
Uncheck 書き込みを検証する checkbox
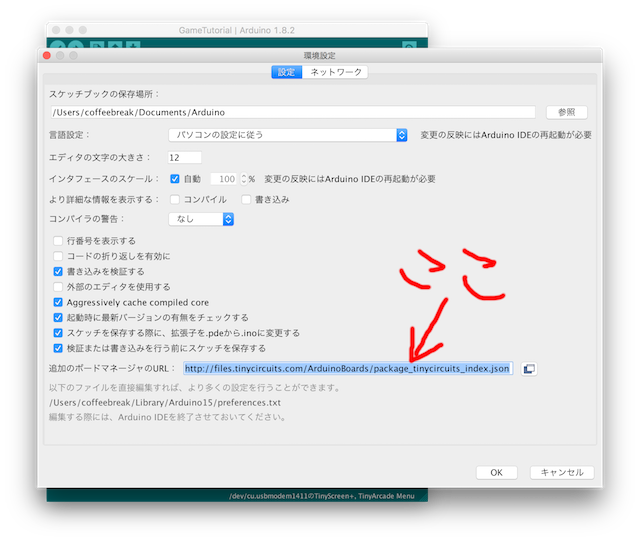[58, 272]
